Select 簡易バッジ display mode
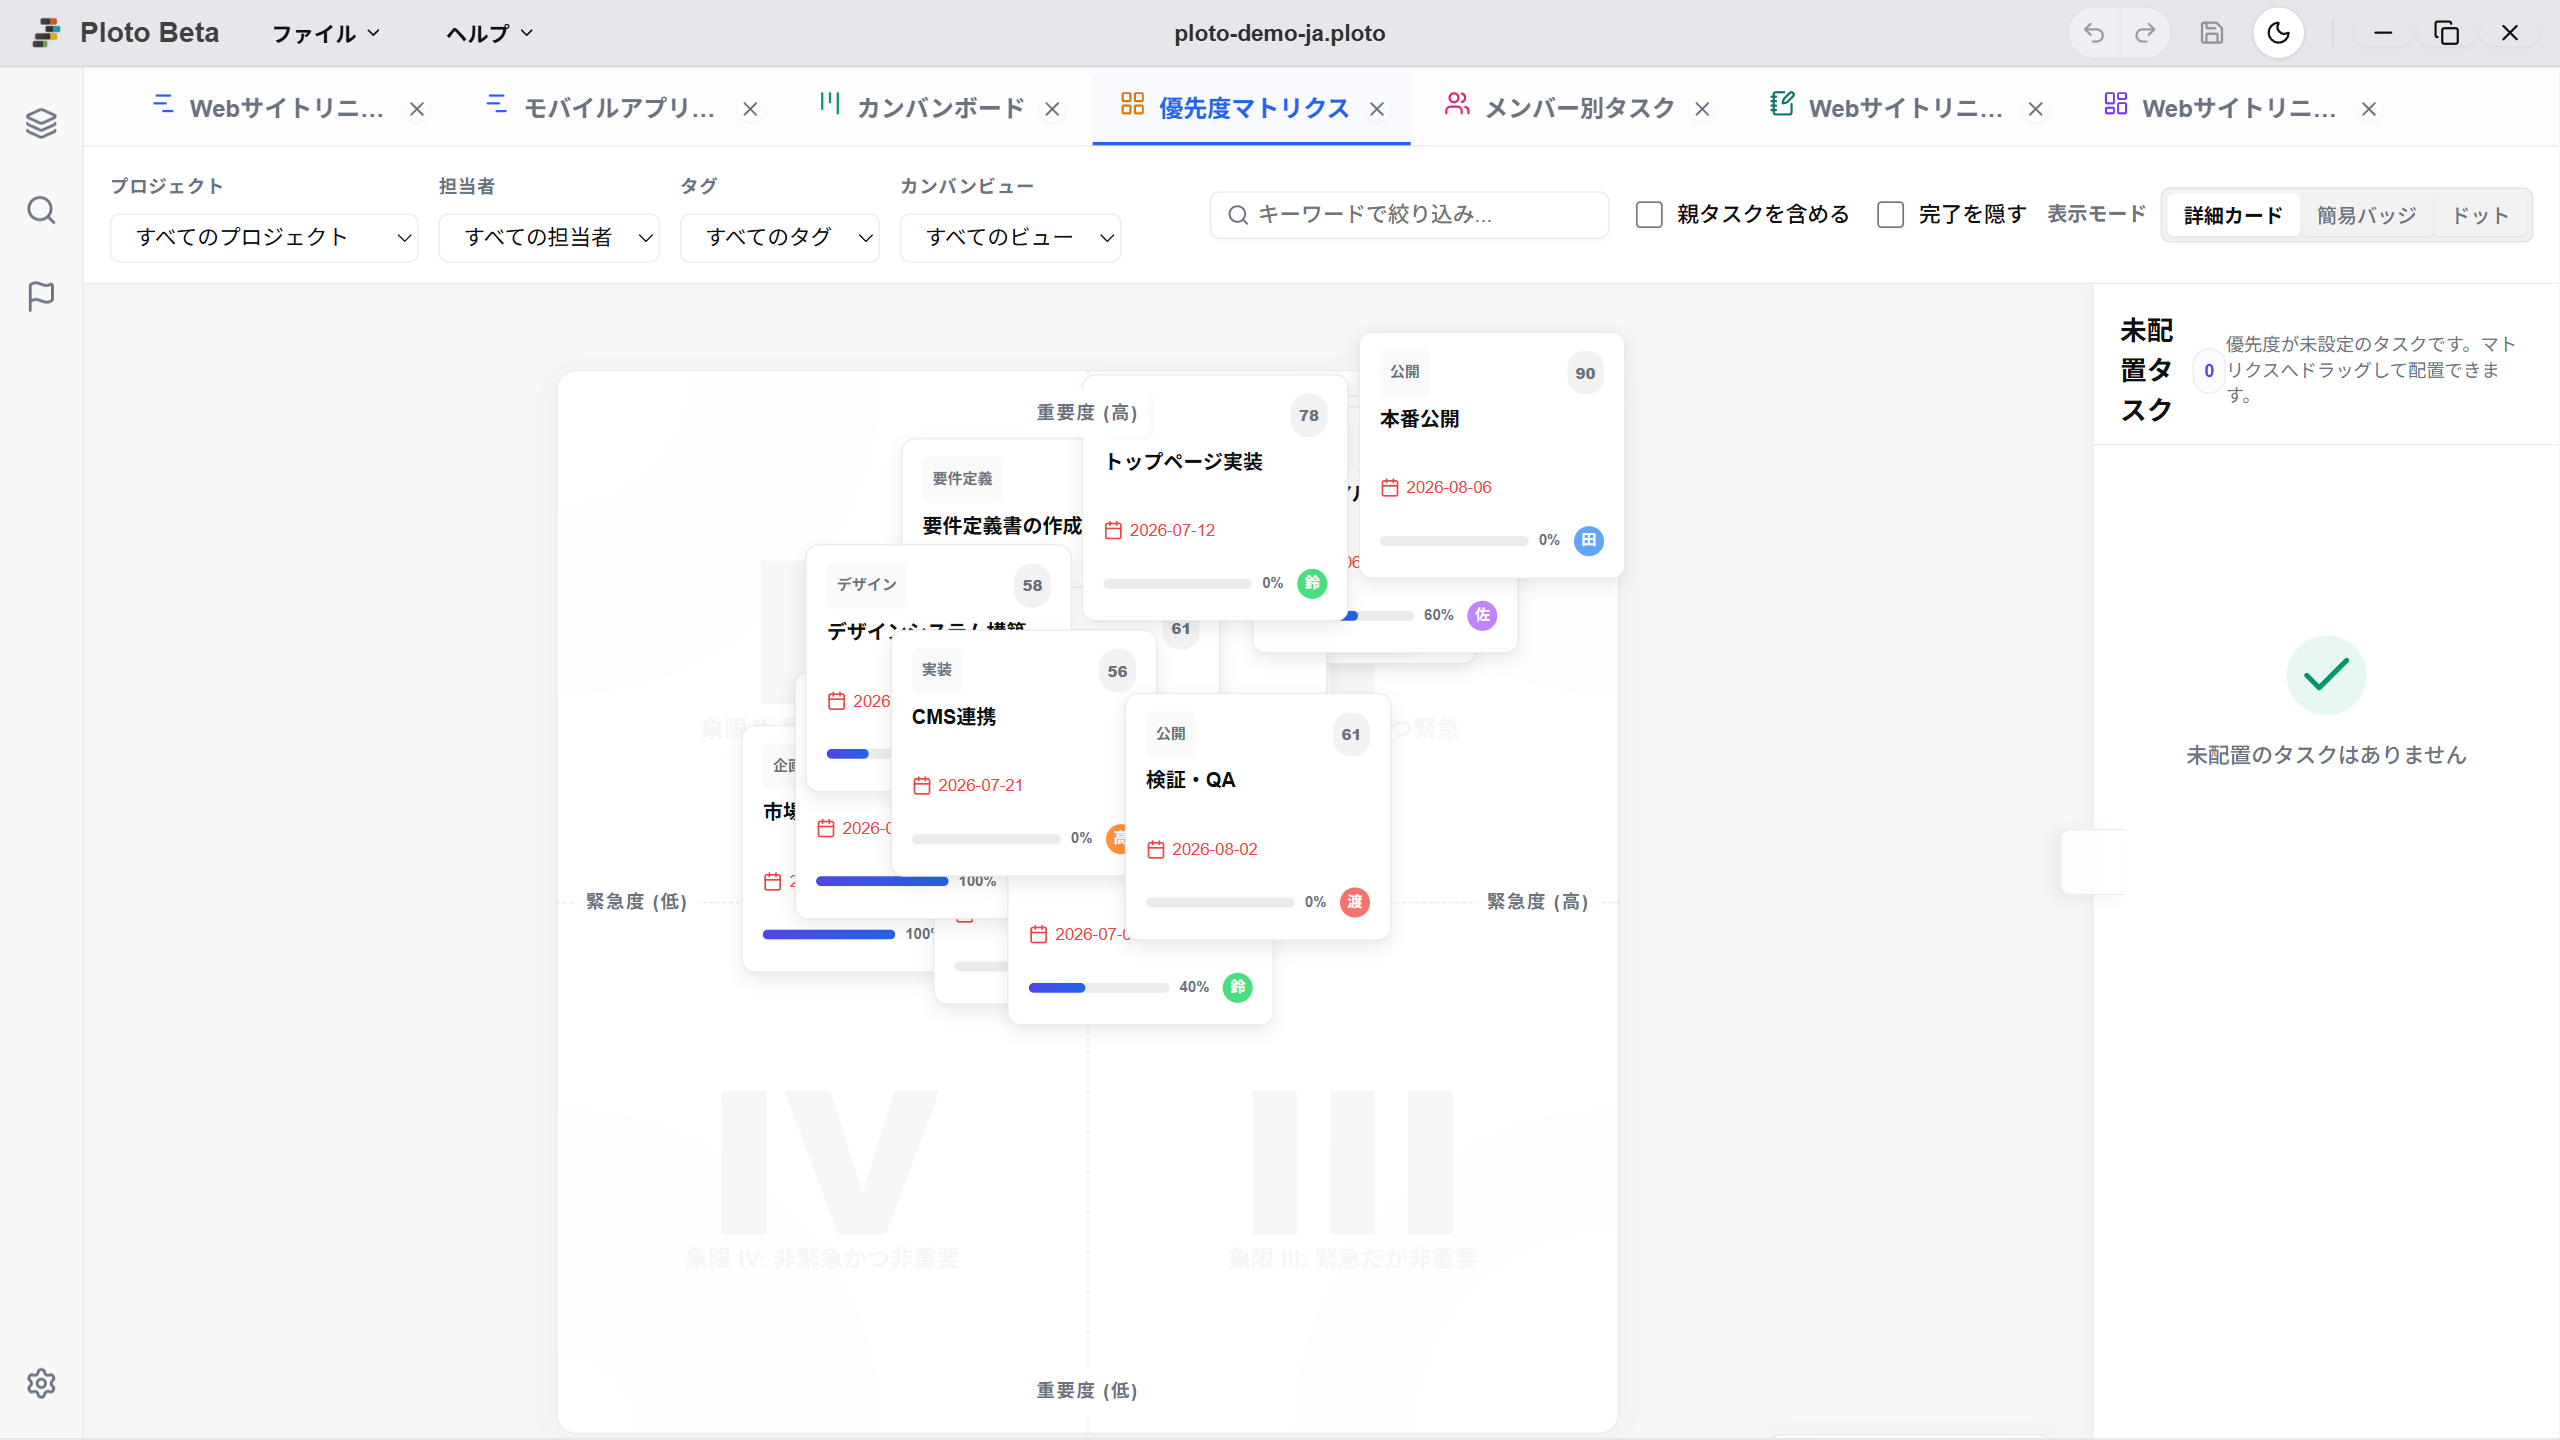 coord(2366,215)
